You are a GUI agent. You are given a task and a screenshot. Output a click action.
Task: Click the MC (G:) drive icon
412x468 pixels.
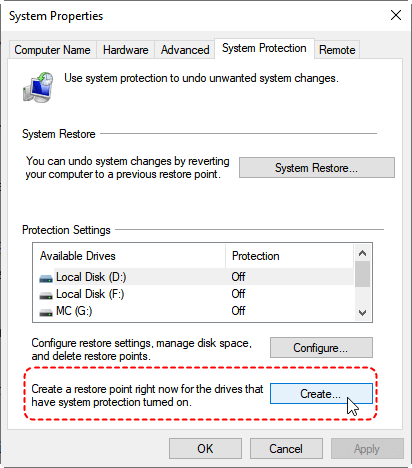[x=46, y=313]
